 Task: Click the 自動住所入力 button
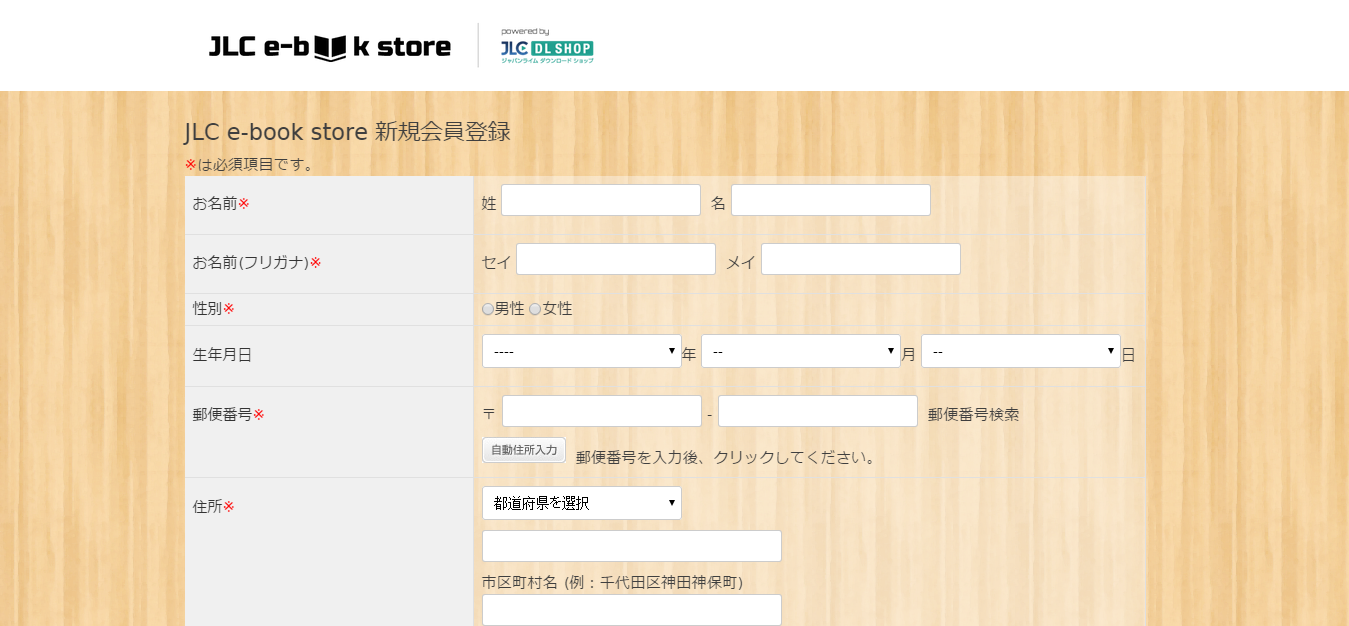[524, 450]
